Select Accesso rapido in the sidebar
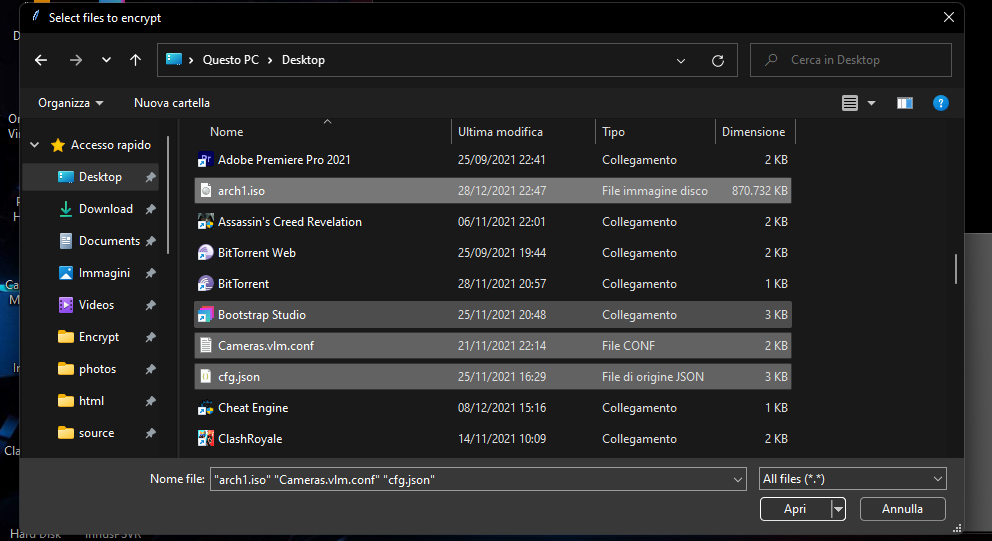This screenshot has height=541, width=992. click(111, 145)
